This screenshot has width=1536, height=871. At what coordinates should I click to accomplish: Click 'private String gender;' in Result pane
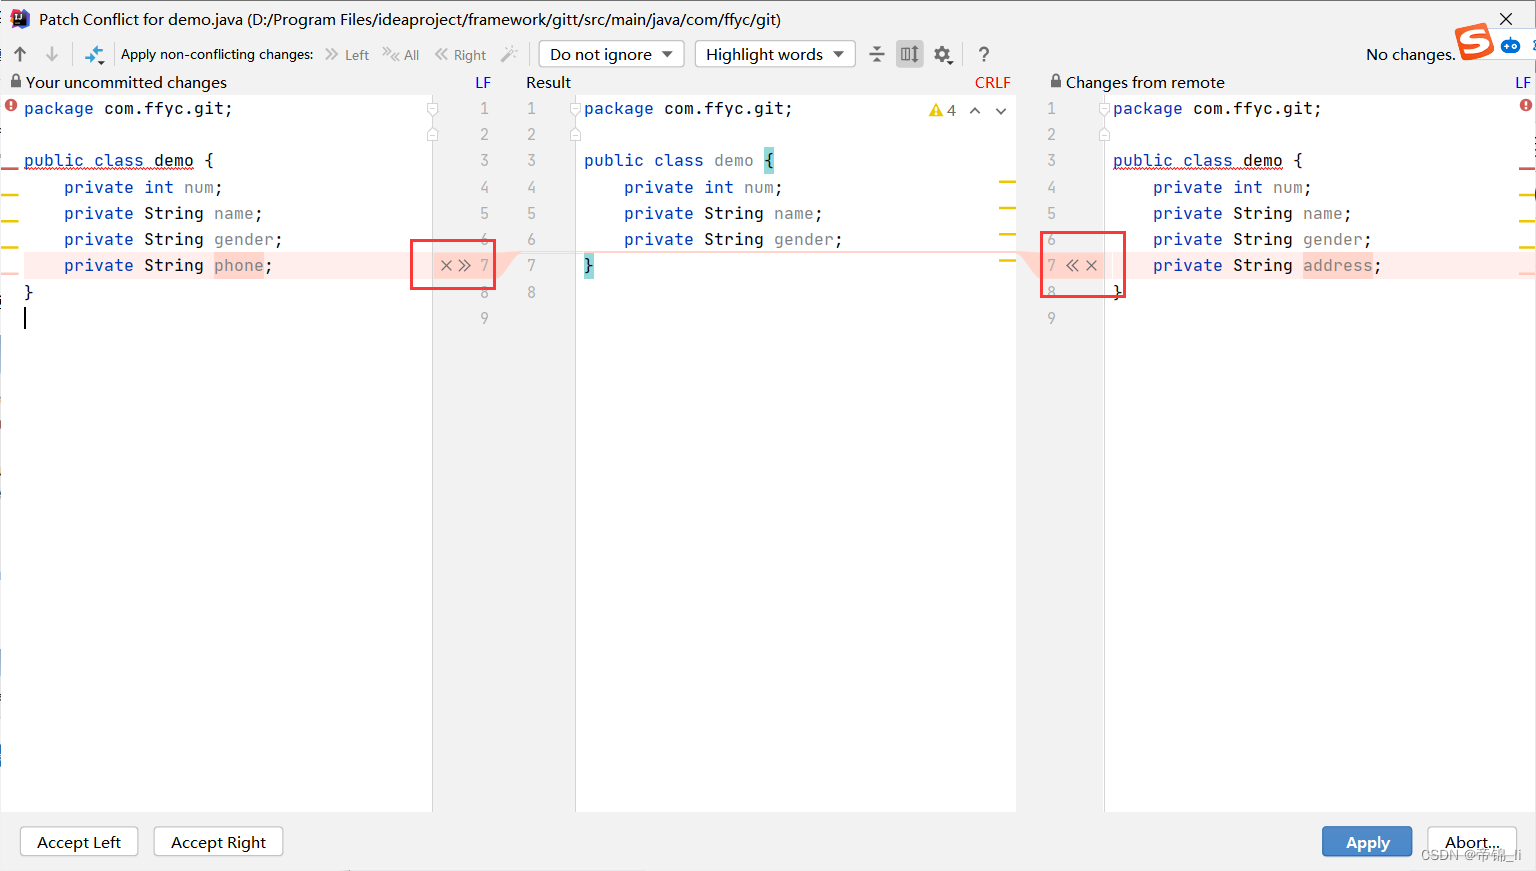pos(733,239)
